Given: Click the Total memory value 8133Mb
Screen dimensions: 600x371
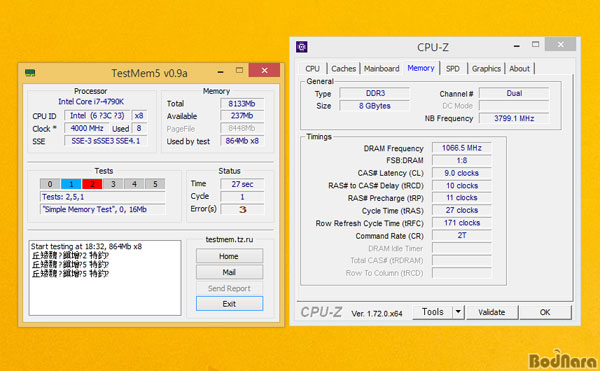Looking at the screenshot, I should click(x=242, y=104).
